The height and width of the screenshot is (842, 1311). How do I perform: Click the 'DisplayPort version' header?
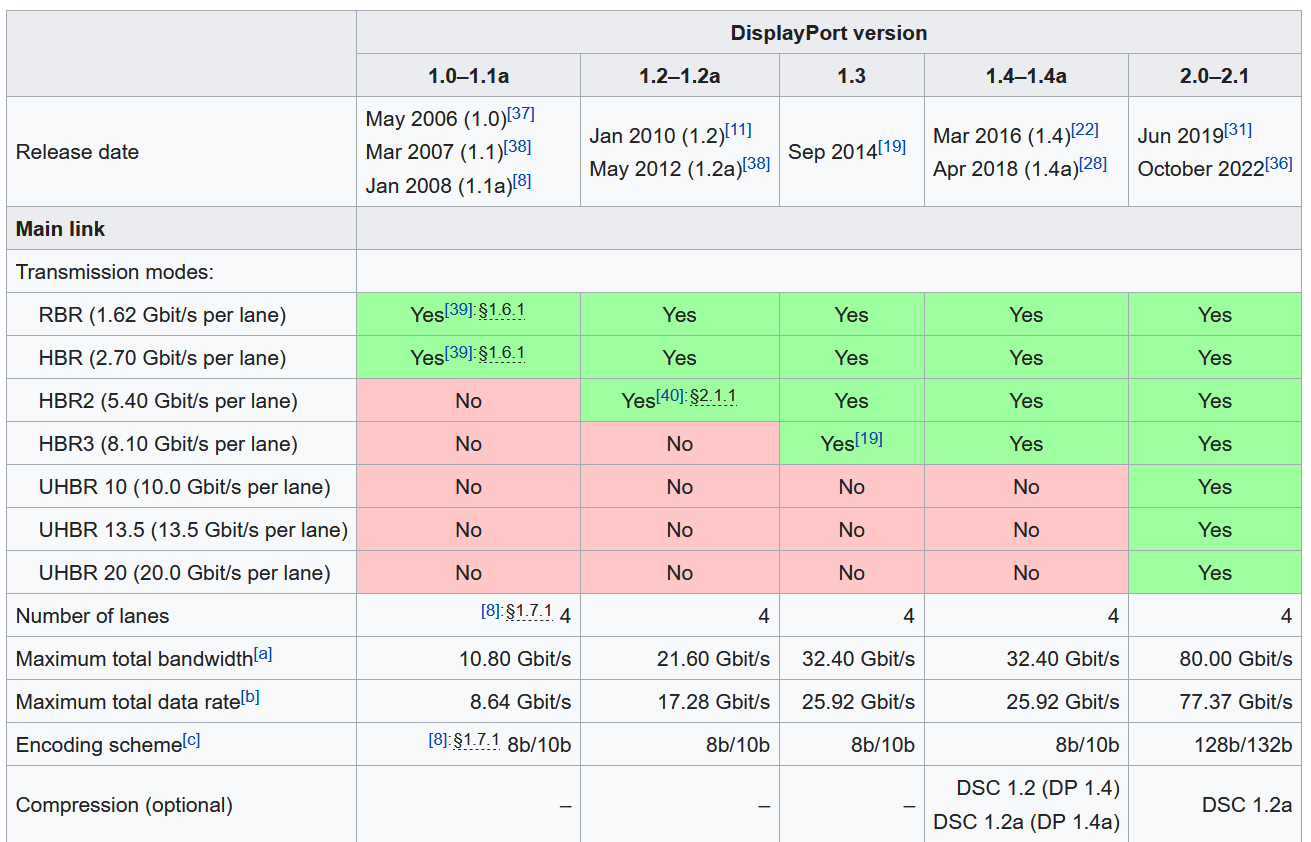coord(829,33)
